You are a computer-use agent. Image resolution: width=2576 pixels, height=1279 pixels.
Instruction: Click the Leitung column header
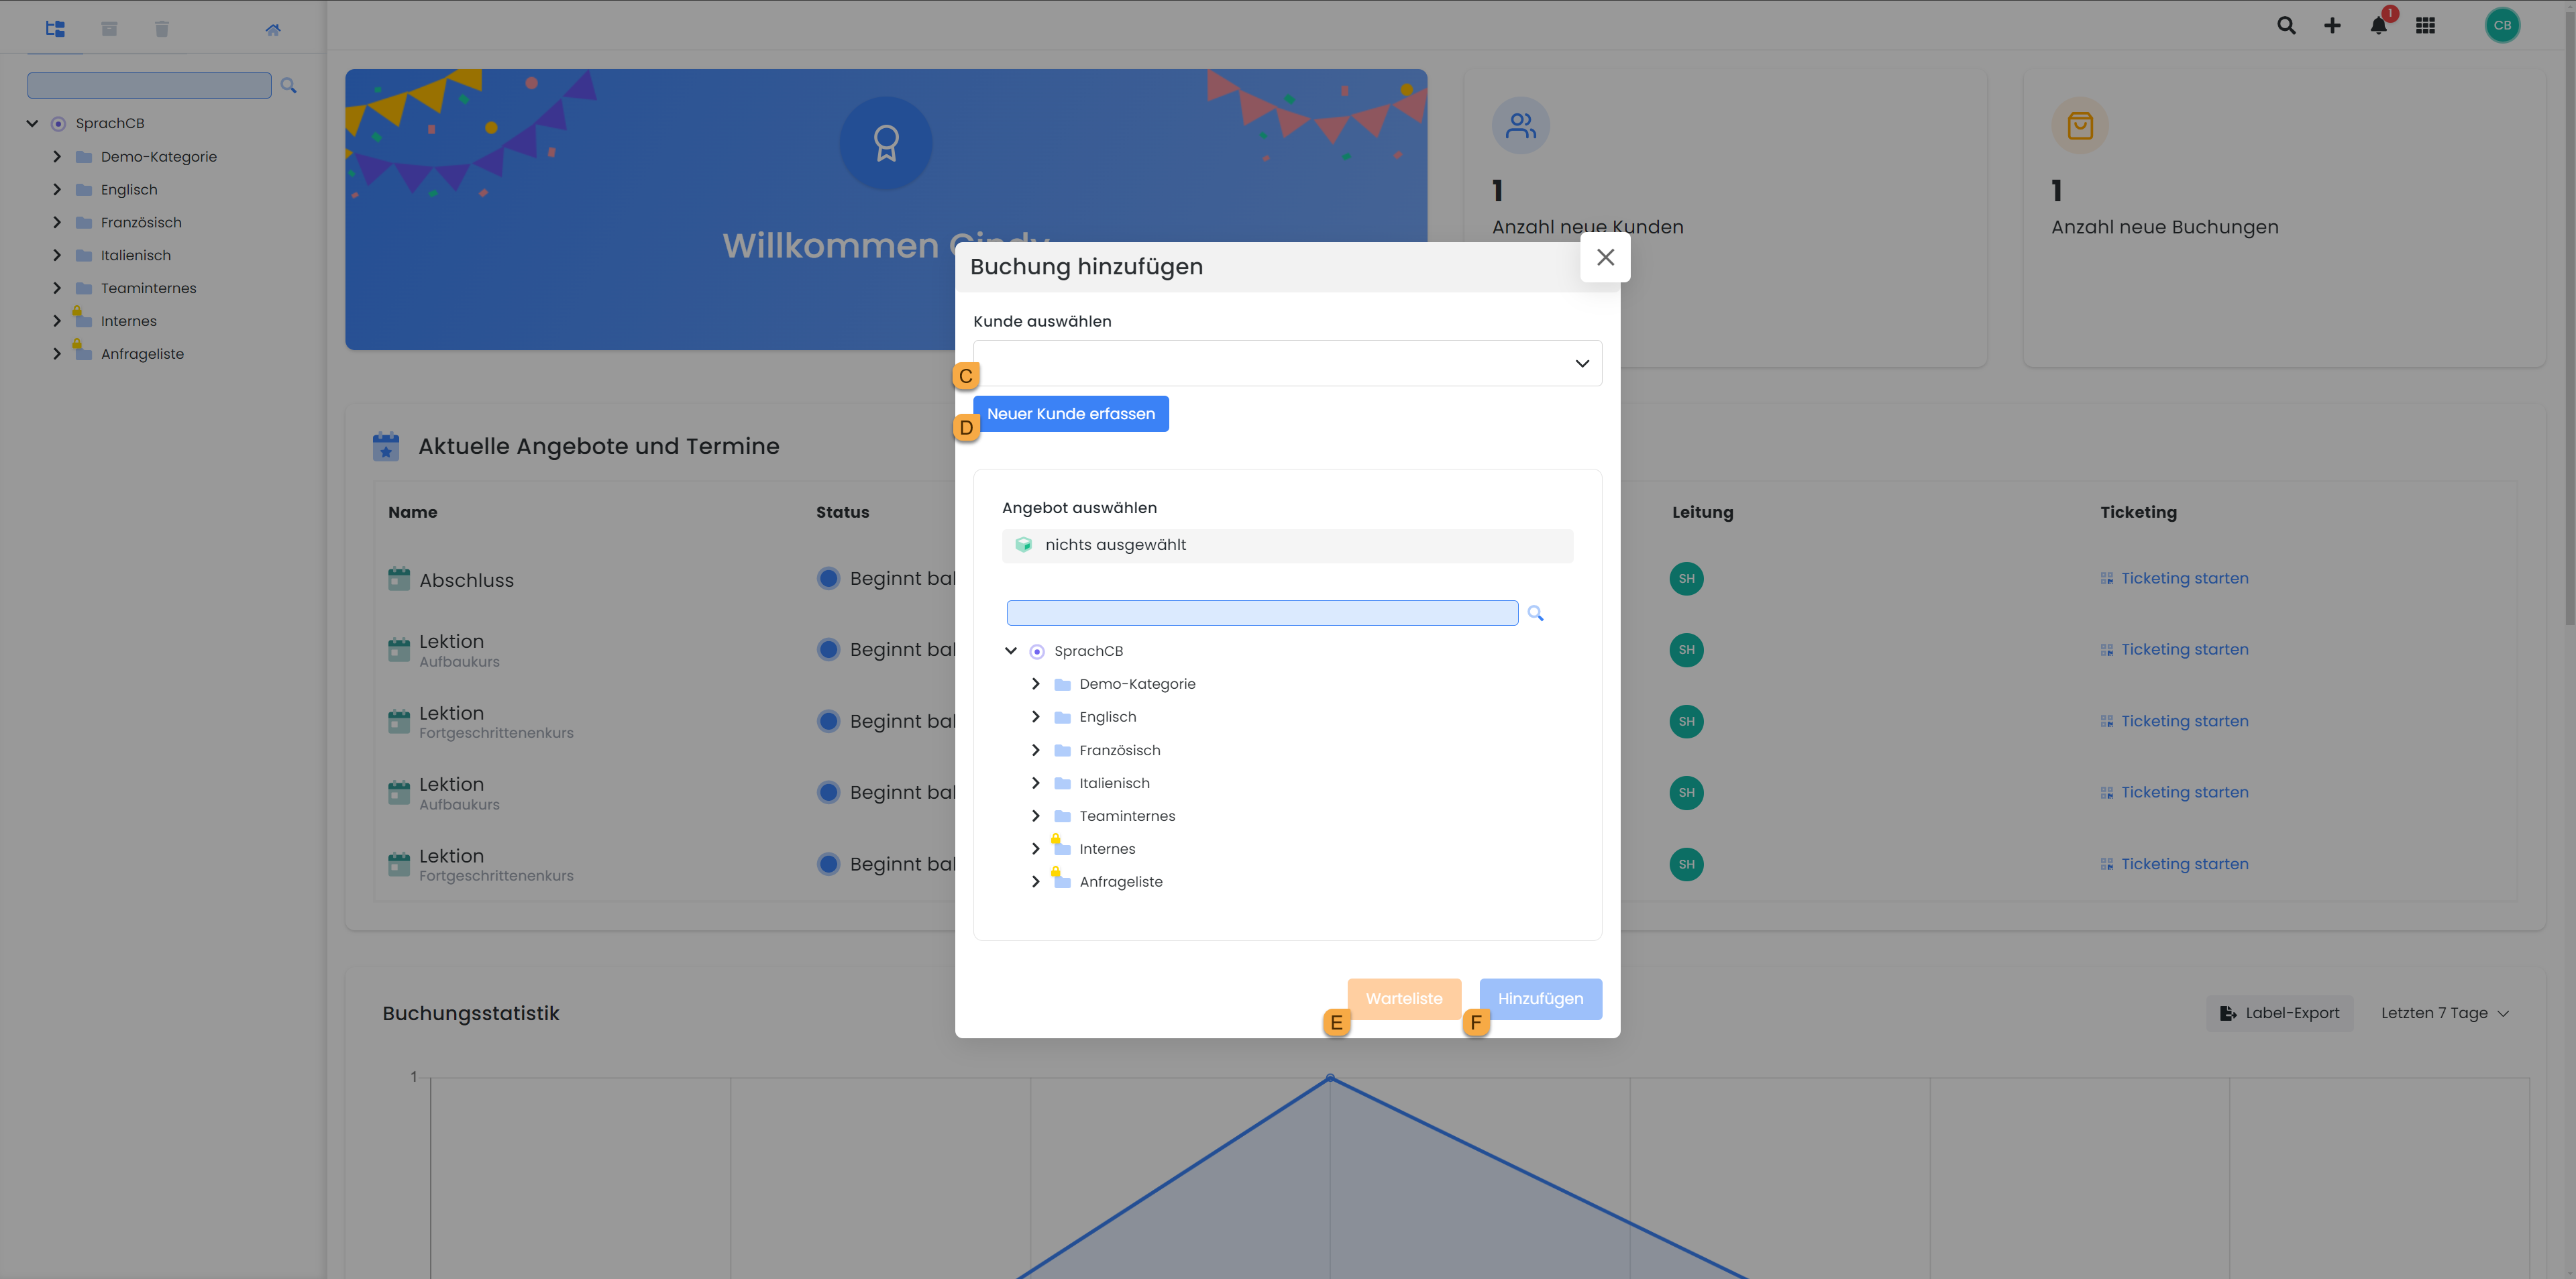(1702, 512)
